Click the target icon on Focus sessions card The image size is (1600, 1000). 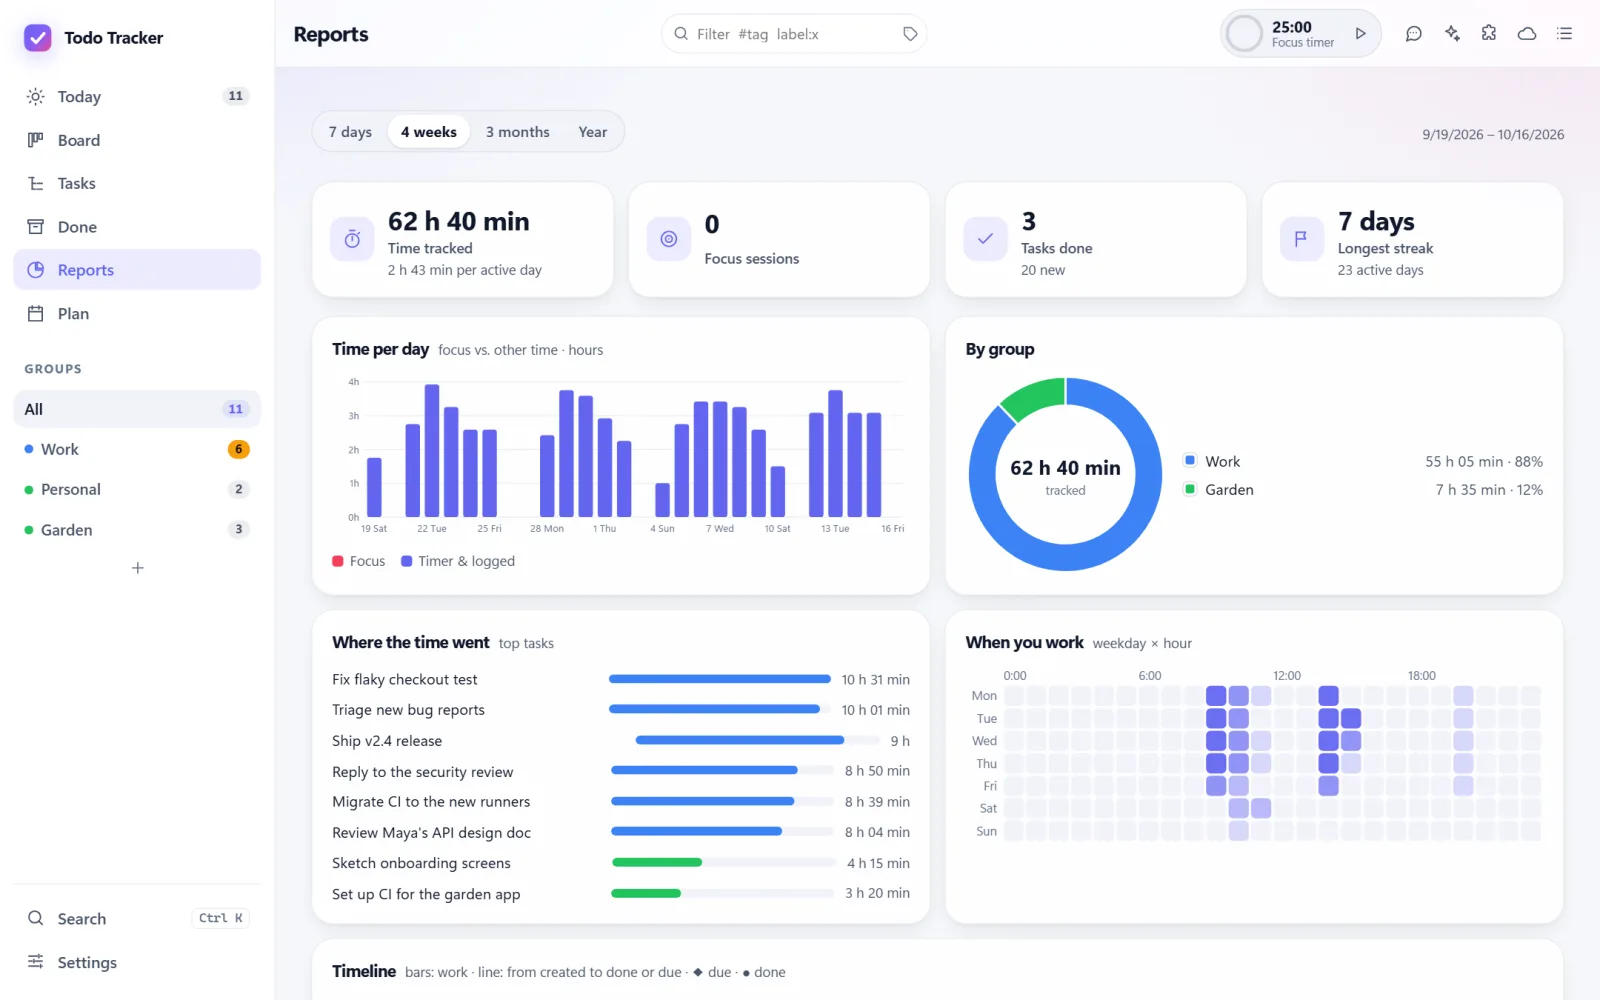[x=669, y=239]
